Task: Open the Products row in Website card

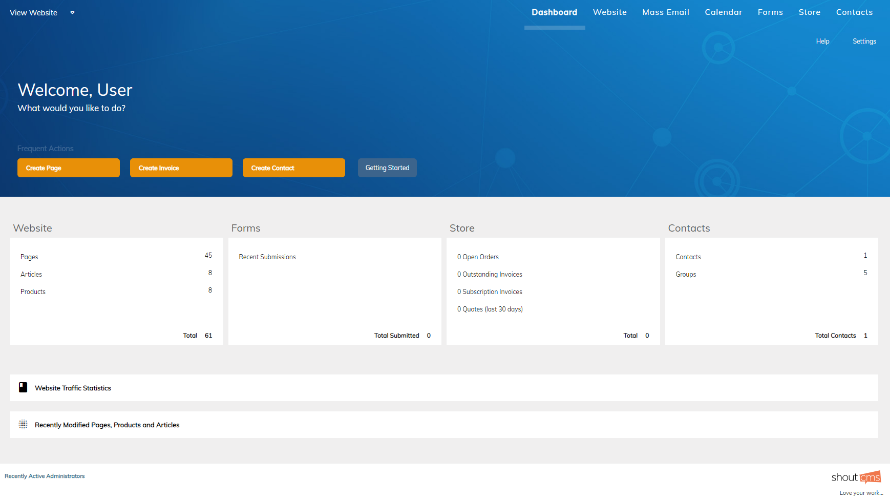Action: click(116, 291)
